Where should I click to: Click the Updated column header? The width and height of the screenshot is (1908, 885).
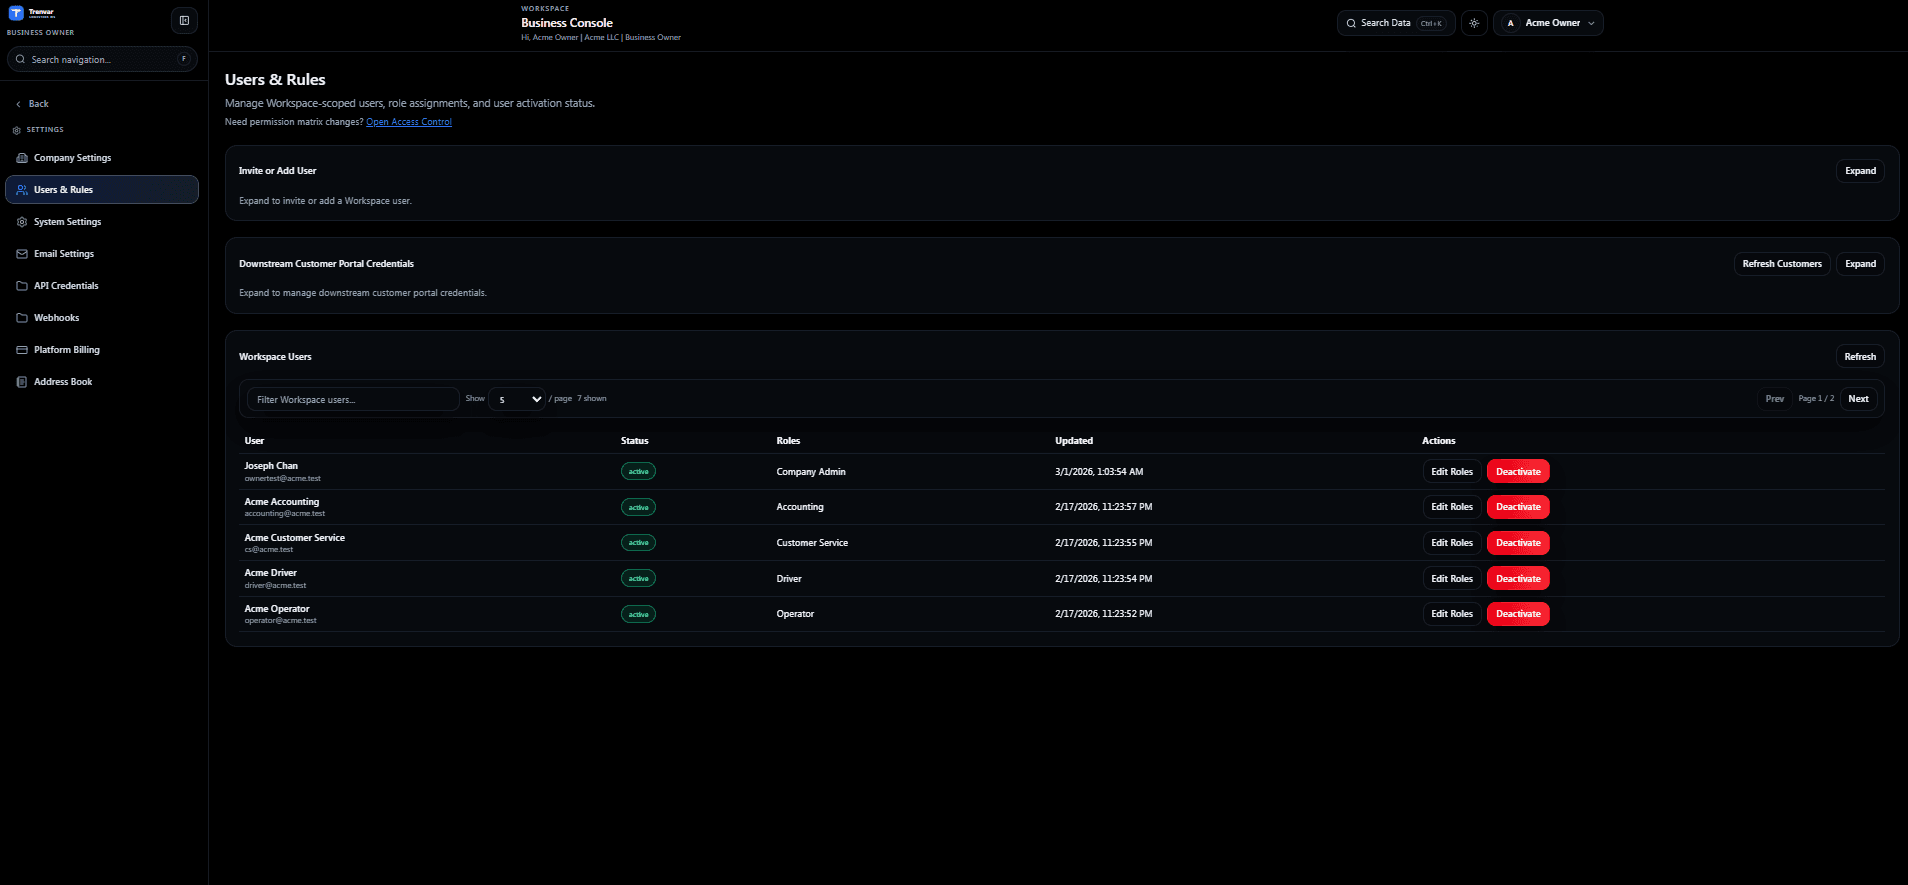(1074, 441)
